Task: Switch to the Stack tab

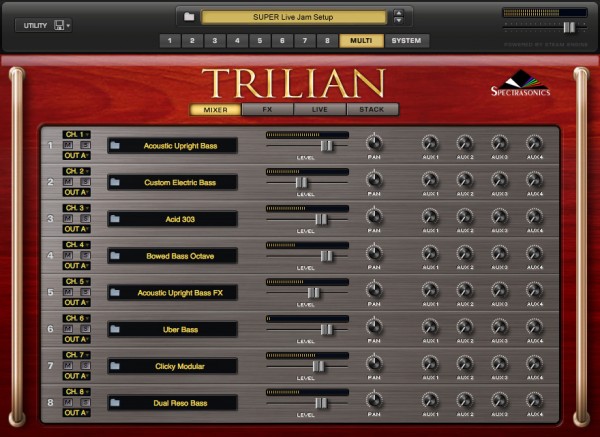Action: [x=372, y=109]
